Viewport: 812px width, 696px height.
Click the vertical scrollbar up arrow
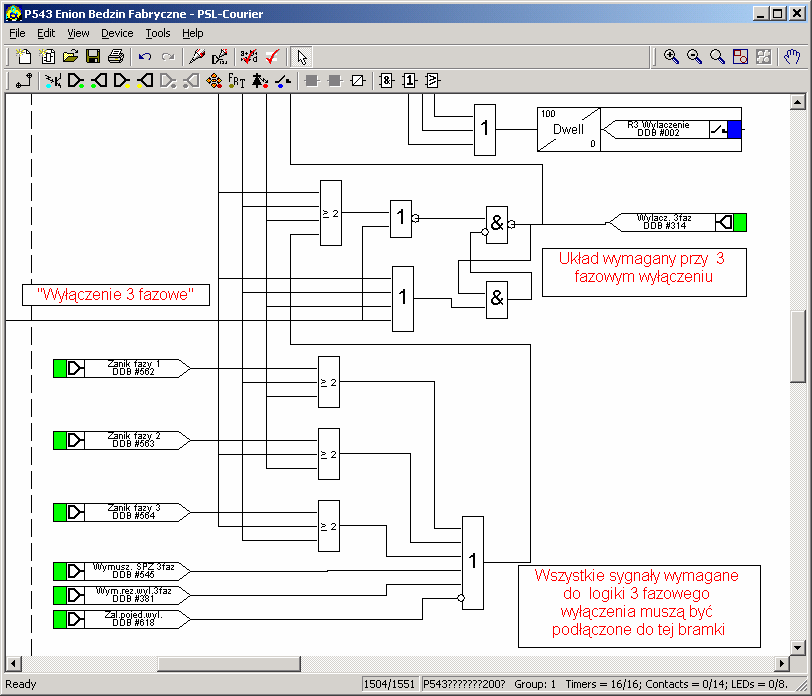[x=798, y=102]
